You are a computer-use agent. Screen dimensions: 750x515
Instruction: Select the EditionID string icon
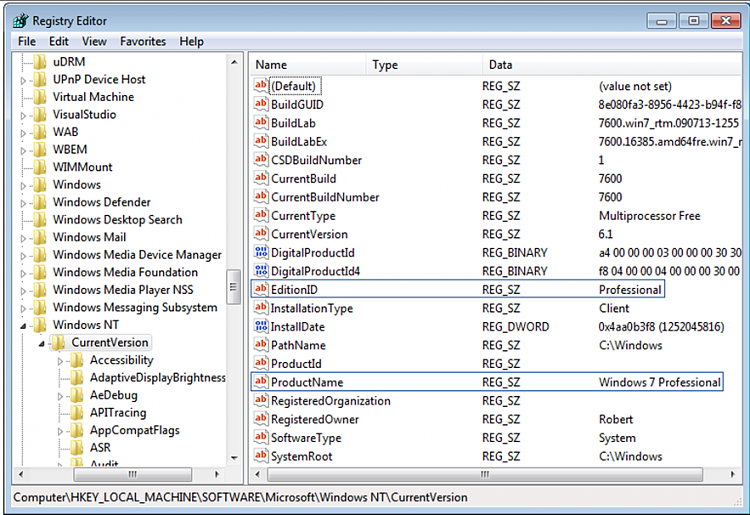coord(261,289)
